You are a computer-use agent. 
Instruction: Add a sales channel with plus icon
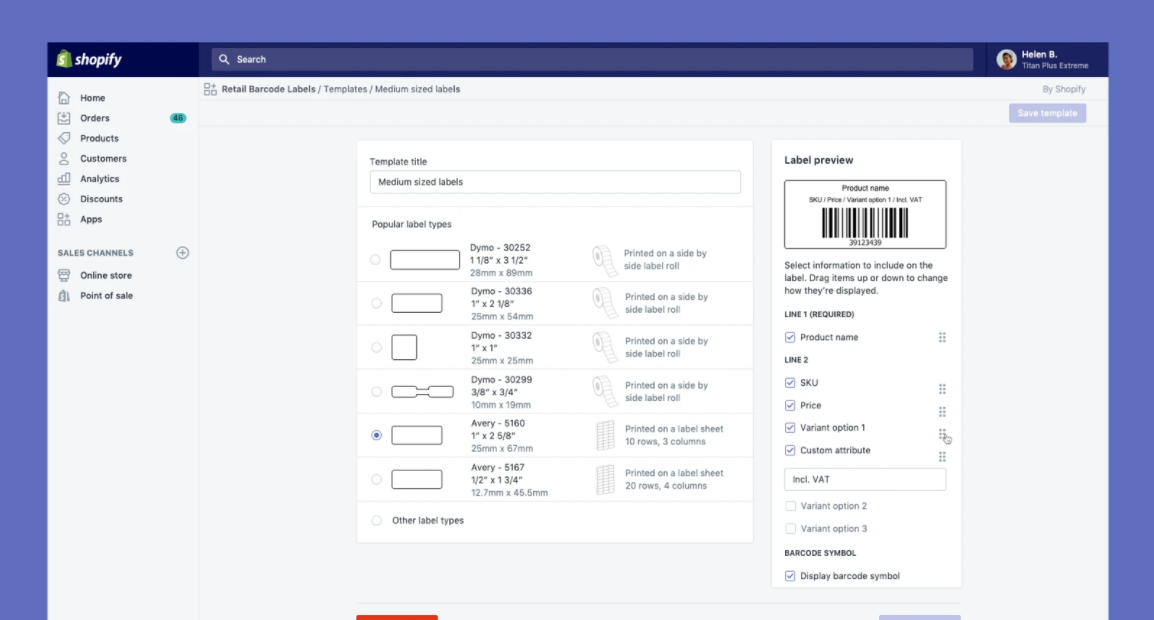(183, 253)
